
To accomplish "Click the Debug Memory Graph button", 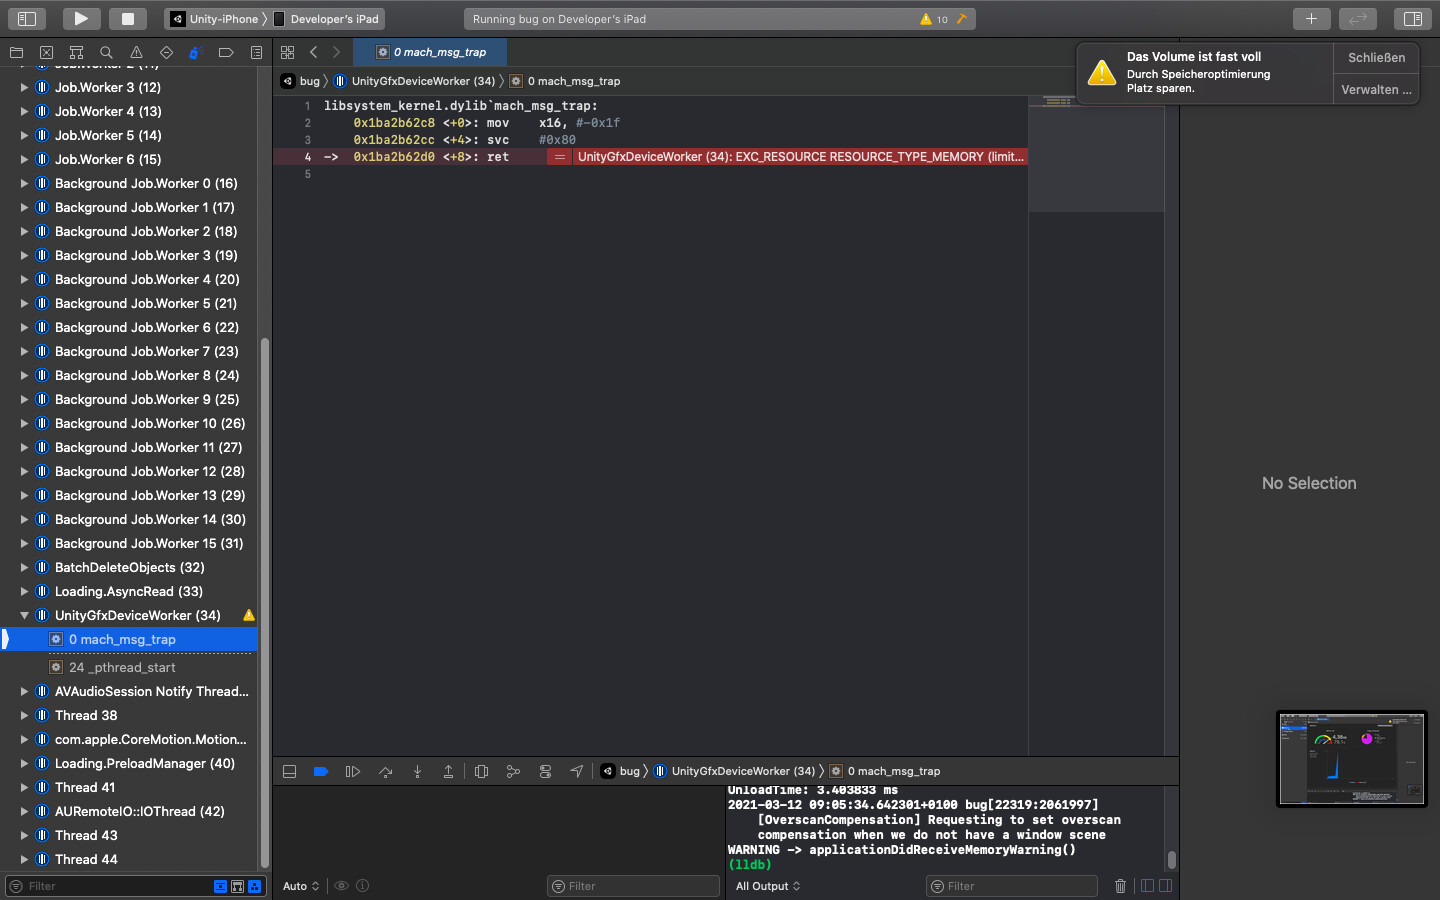I will (x=513, y=771).
